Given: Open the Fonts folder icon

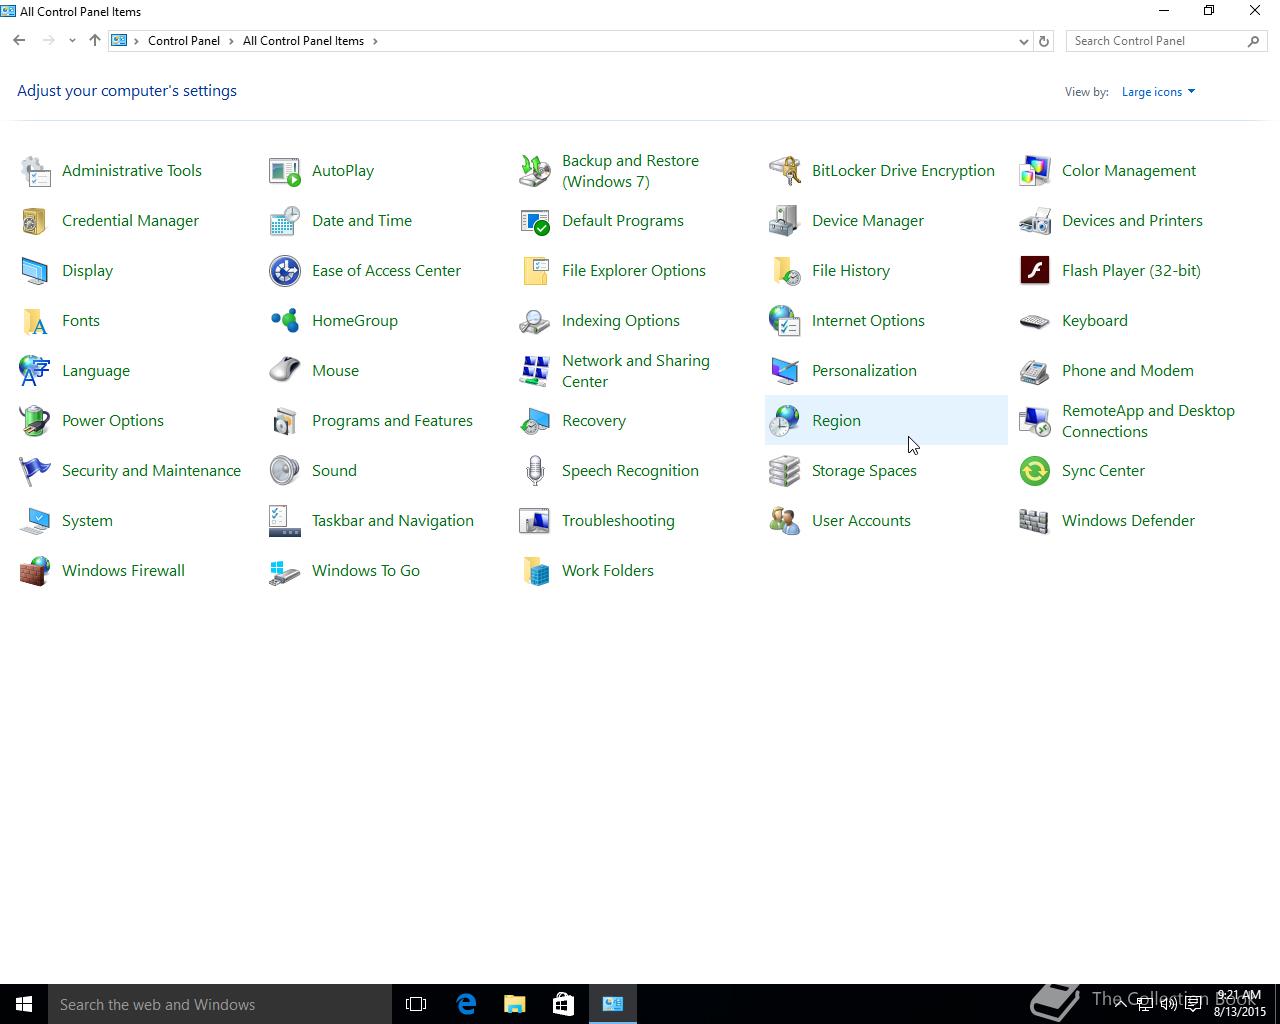Looking at the screenshot, I should coord(35,321).
